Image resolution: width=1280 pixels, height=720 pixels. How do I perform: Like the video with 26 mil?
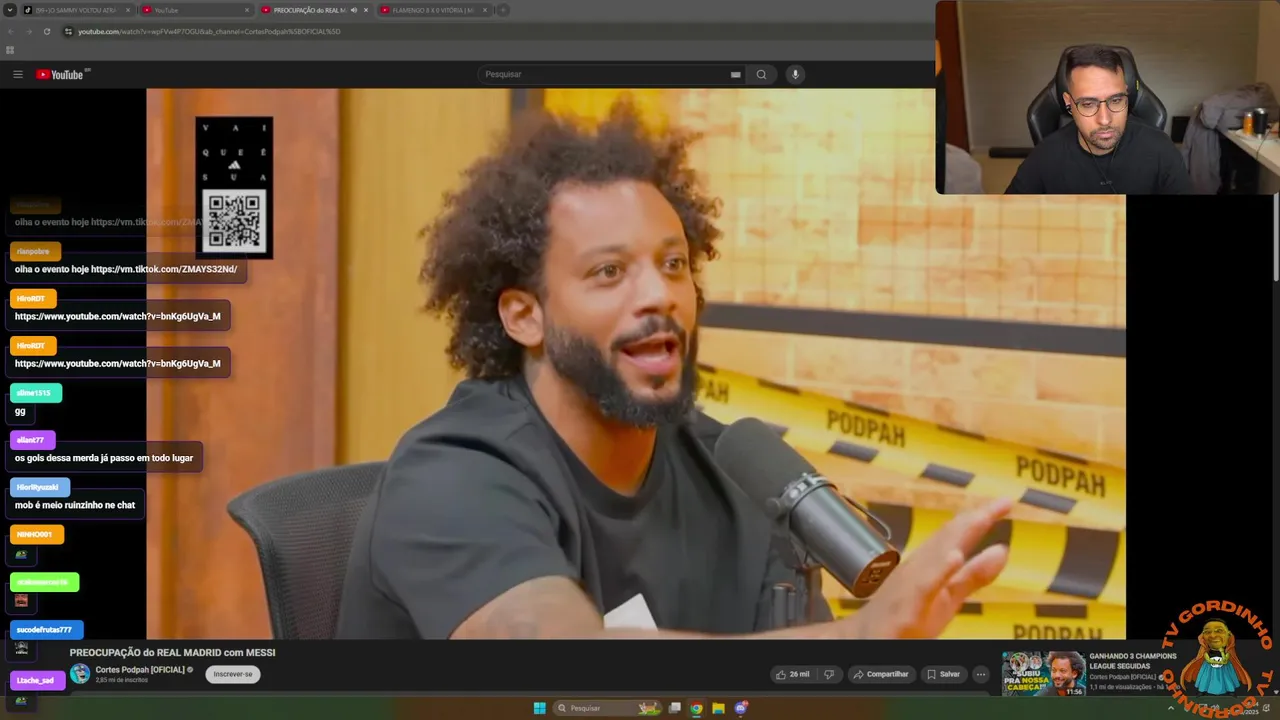[793, 674]
